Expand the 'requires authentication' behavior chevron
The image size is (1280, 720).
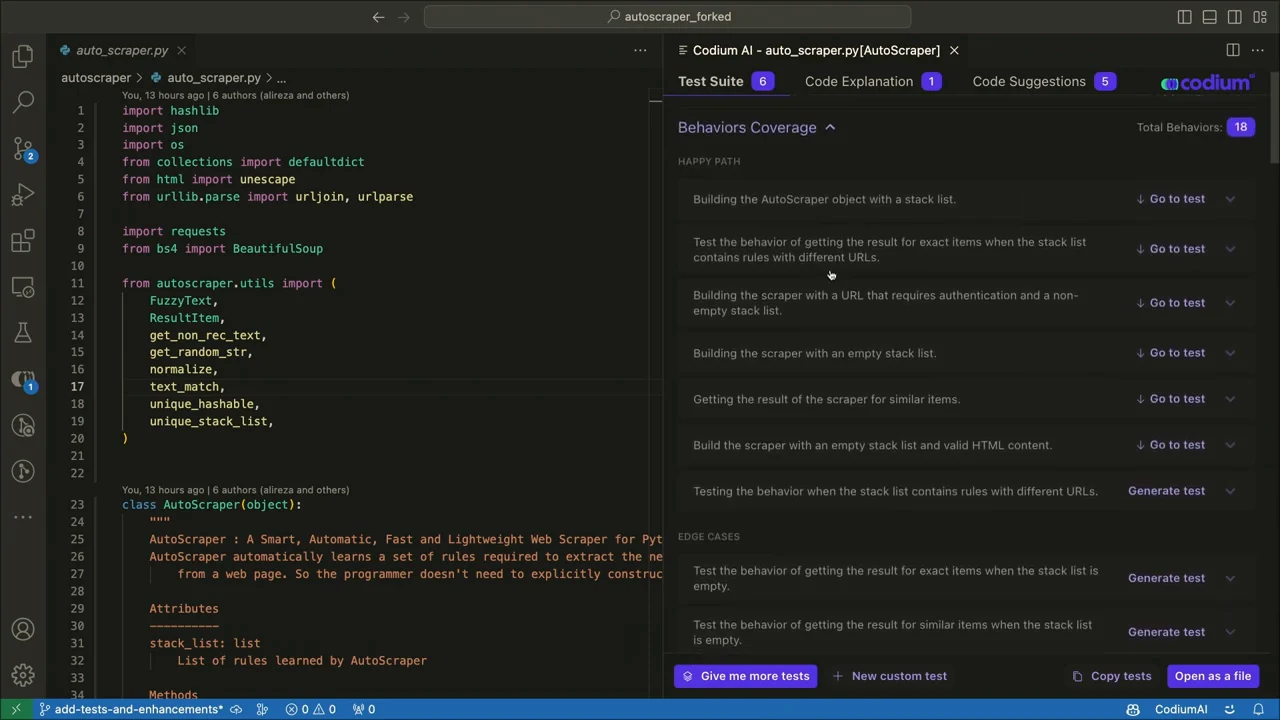(x=1230, y=303)
